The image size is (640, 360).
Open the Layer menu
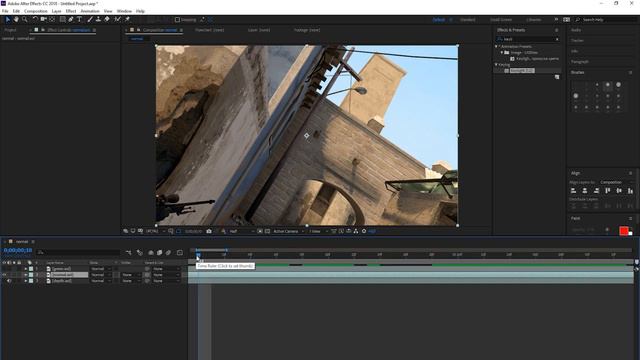56,11
